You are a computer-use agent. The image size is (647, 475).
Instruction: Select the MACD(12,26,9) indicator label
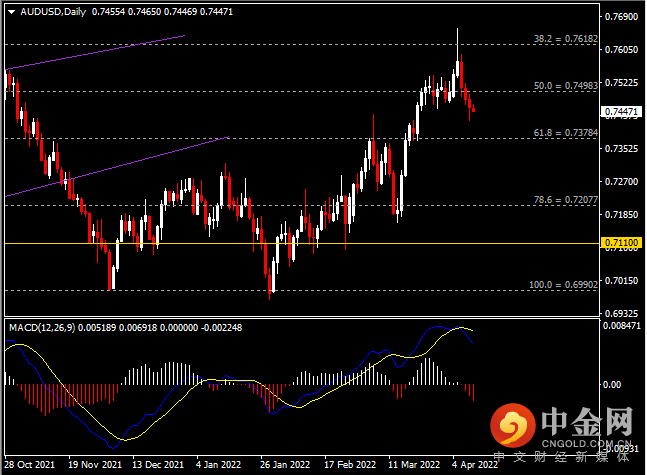(x=42, y=328)
